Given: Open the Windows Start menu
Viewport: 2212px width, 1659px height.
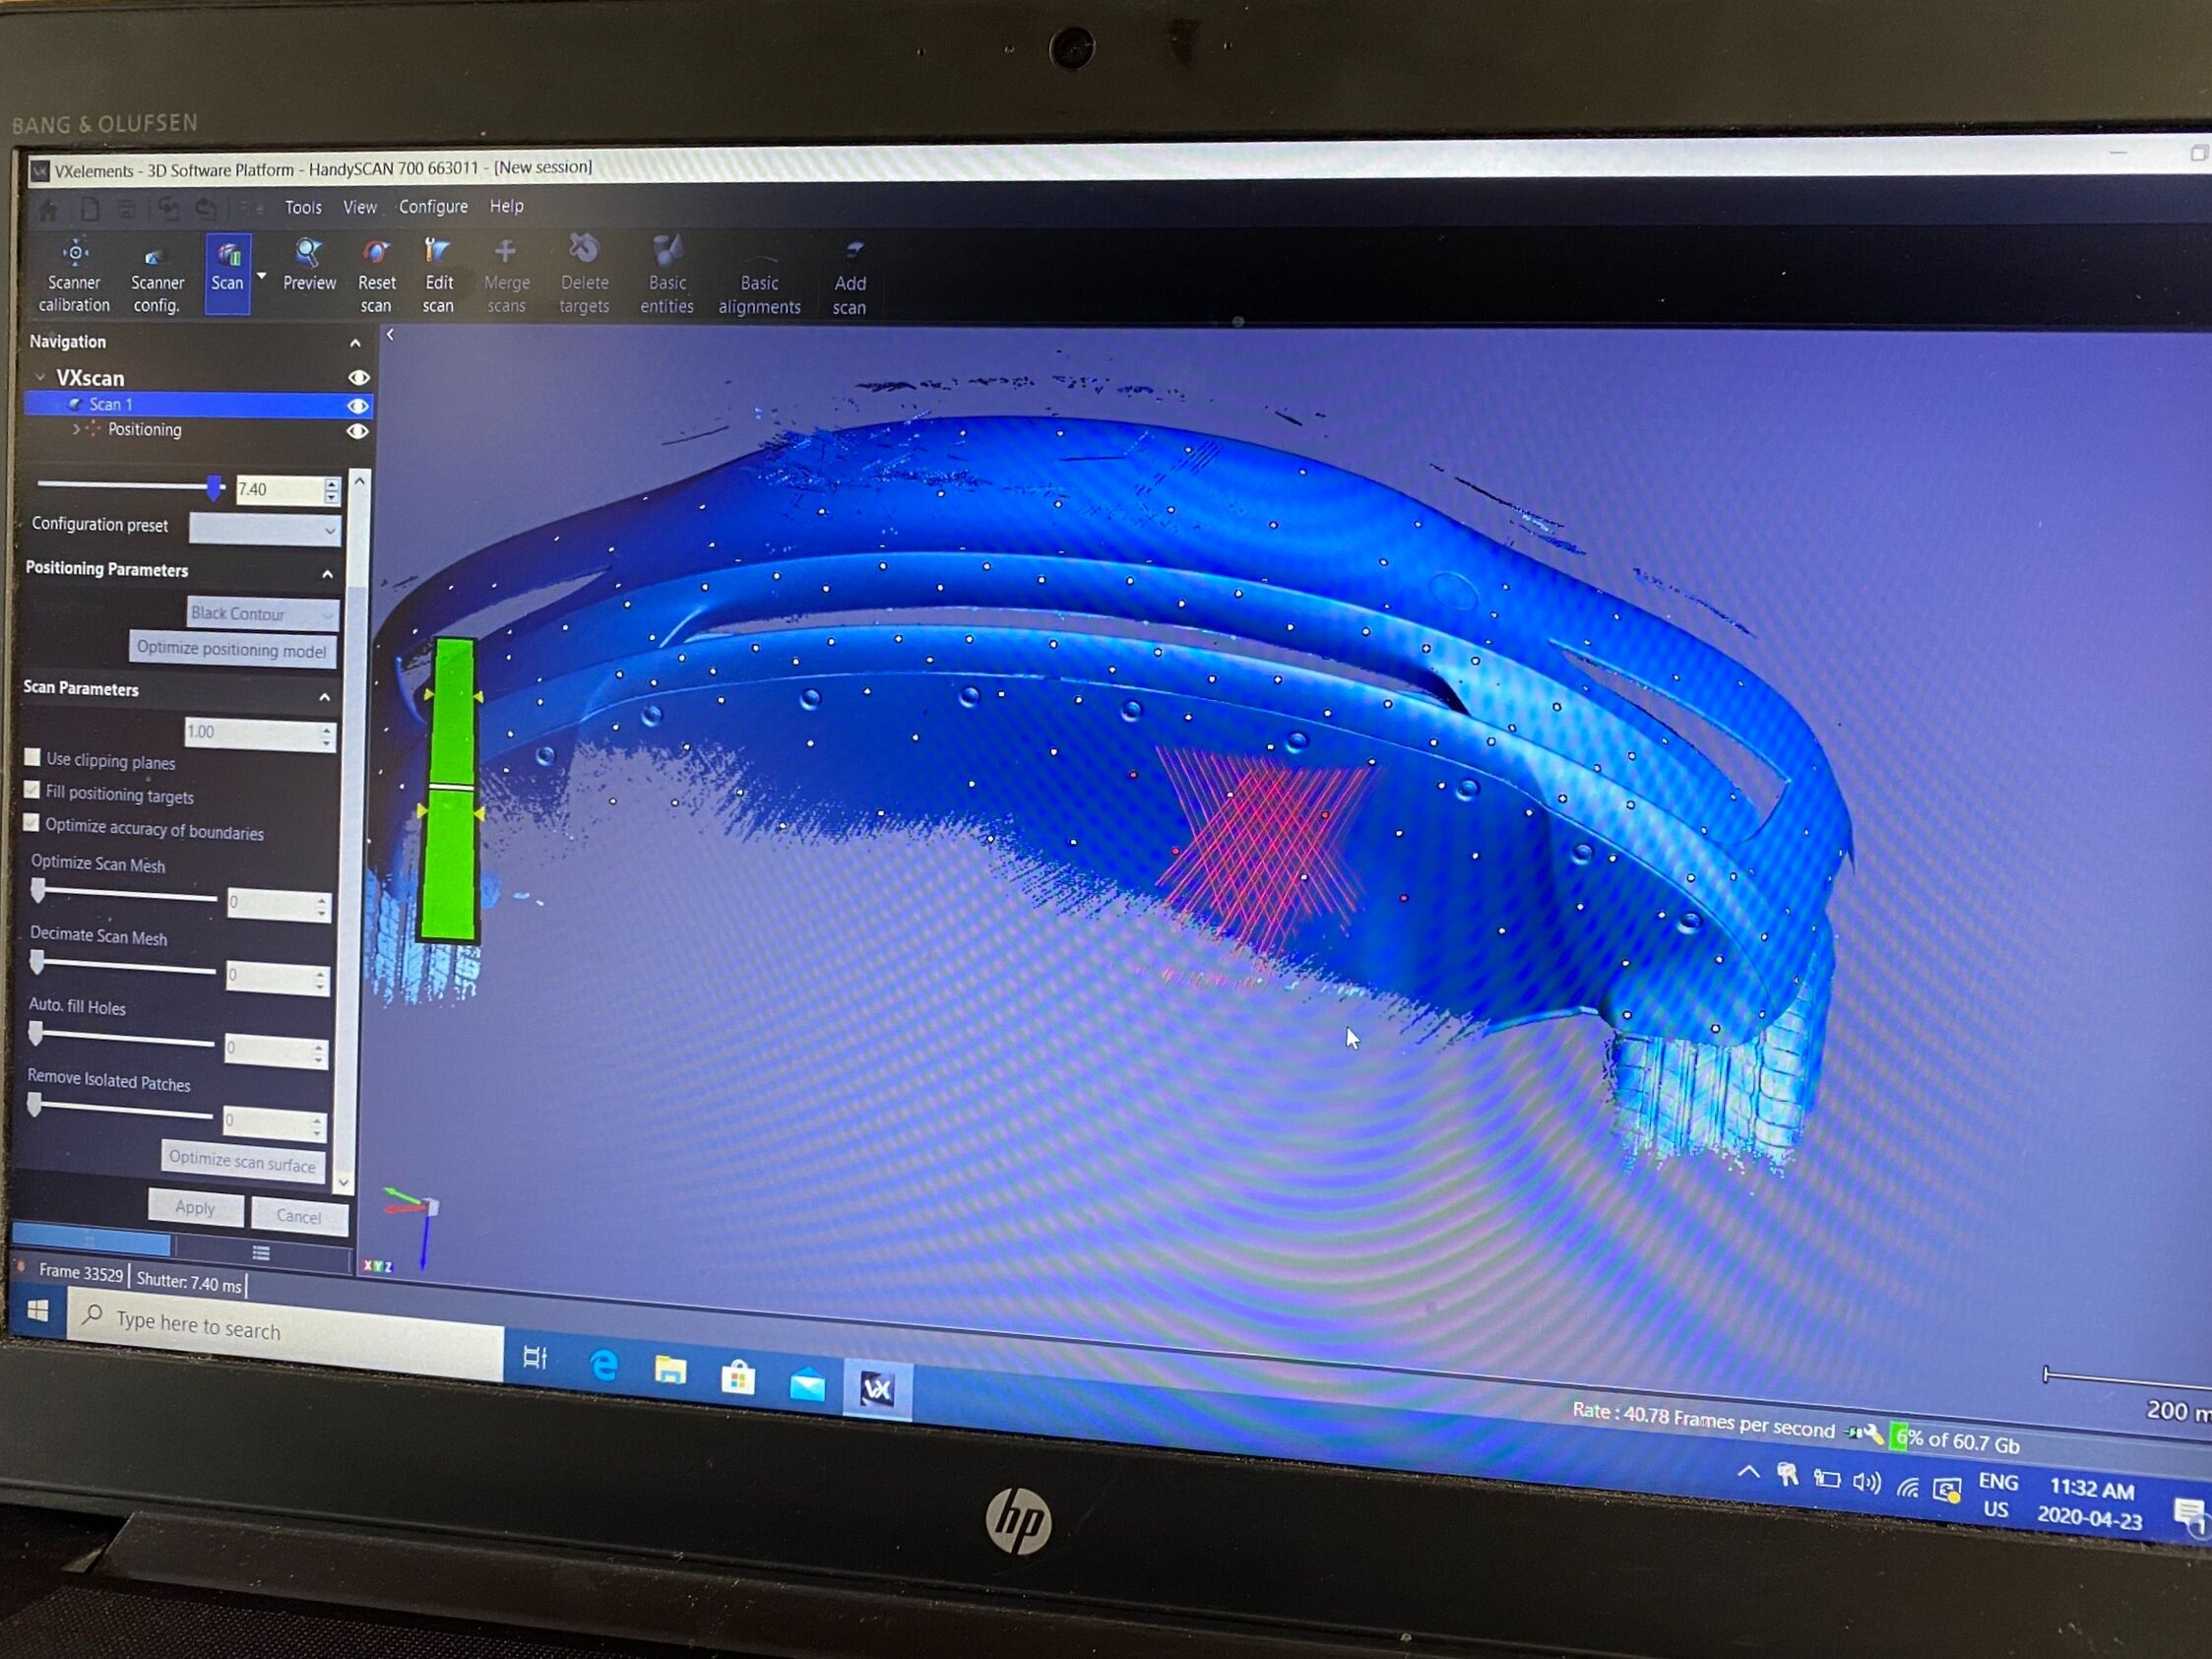Looking at the screenshot, I should 37,1310.
